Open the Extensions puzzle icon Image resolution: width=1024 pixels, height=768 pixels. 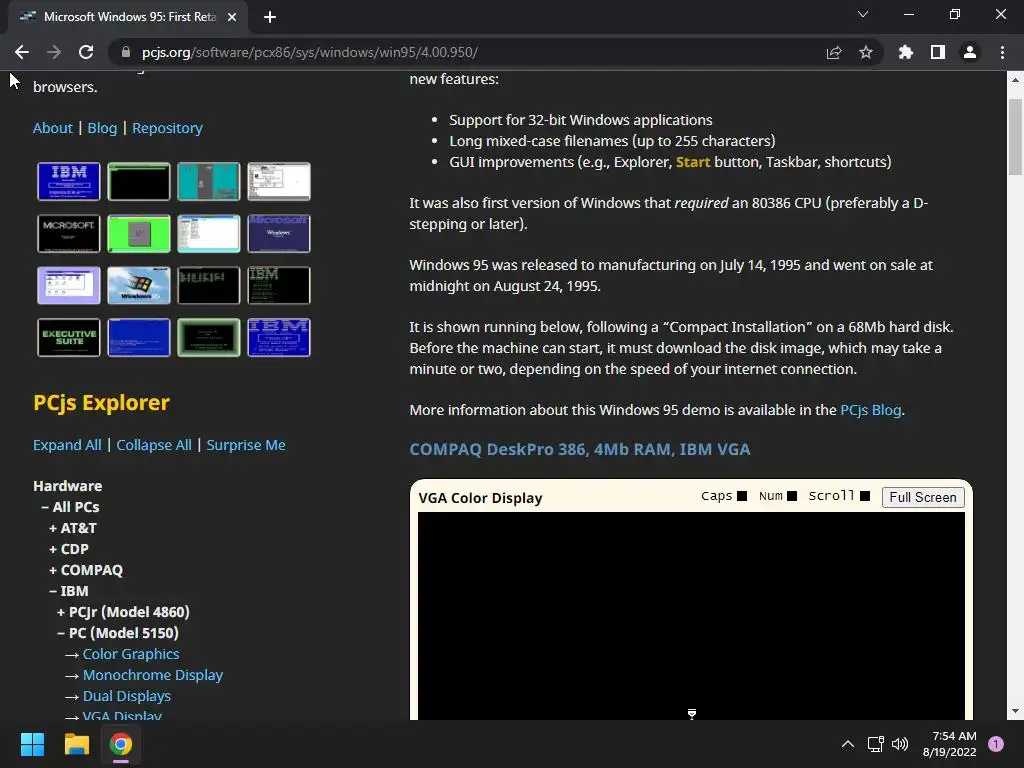pos(906,52)
